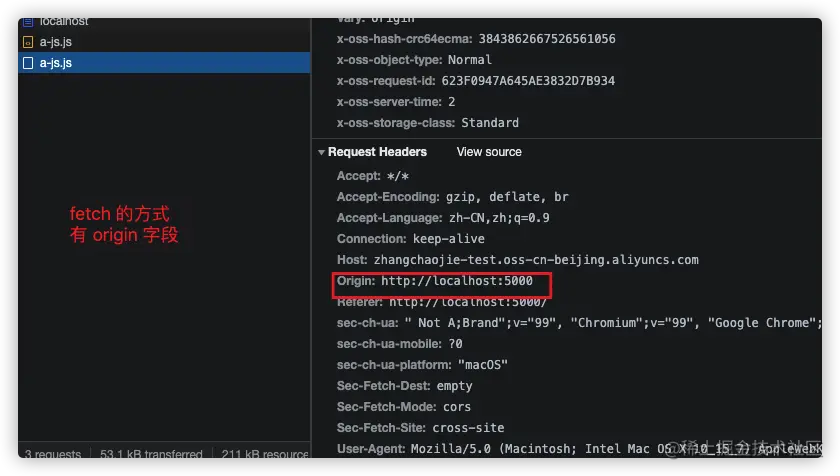This screenshot has height=476, width=840.
Task: Click 211 kB resources status entry
Action: [x=265, y=454]
